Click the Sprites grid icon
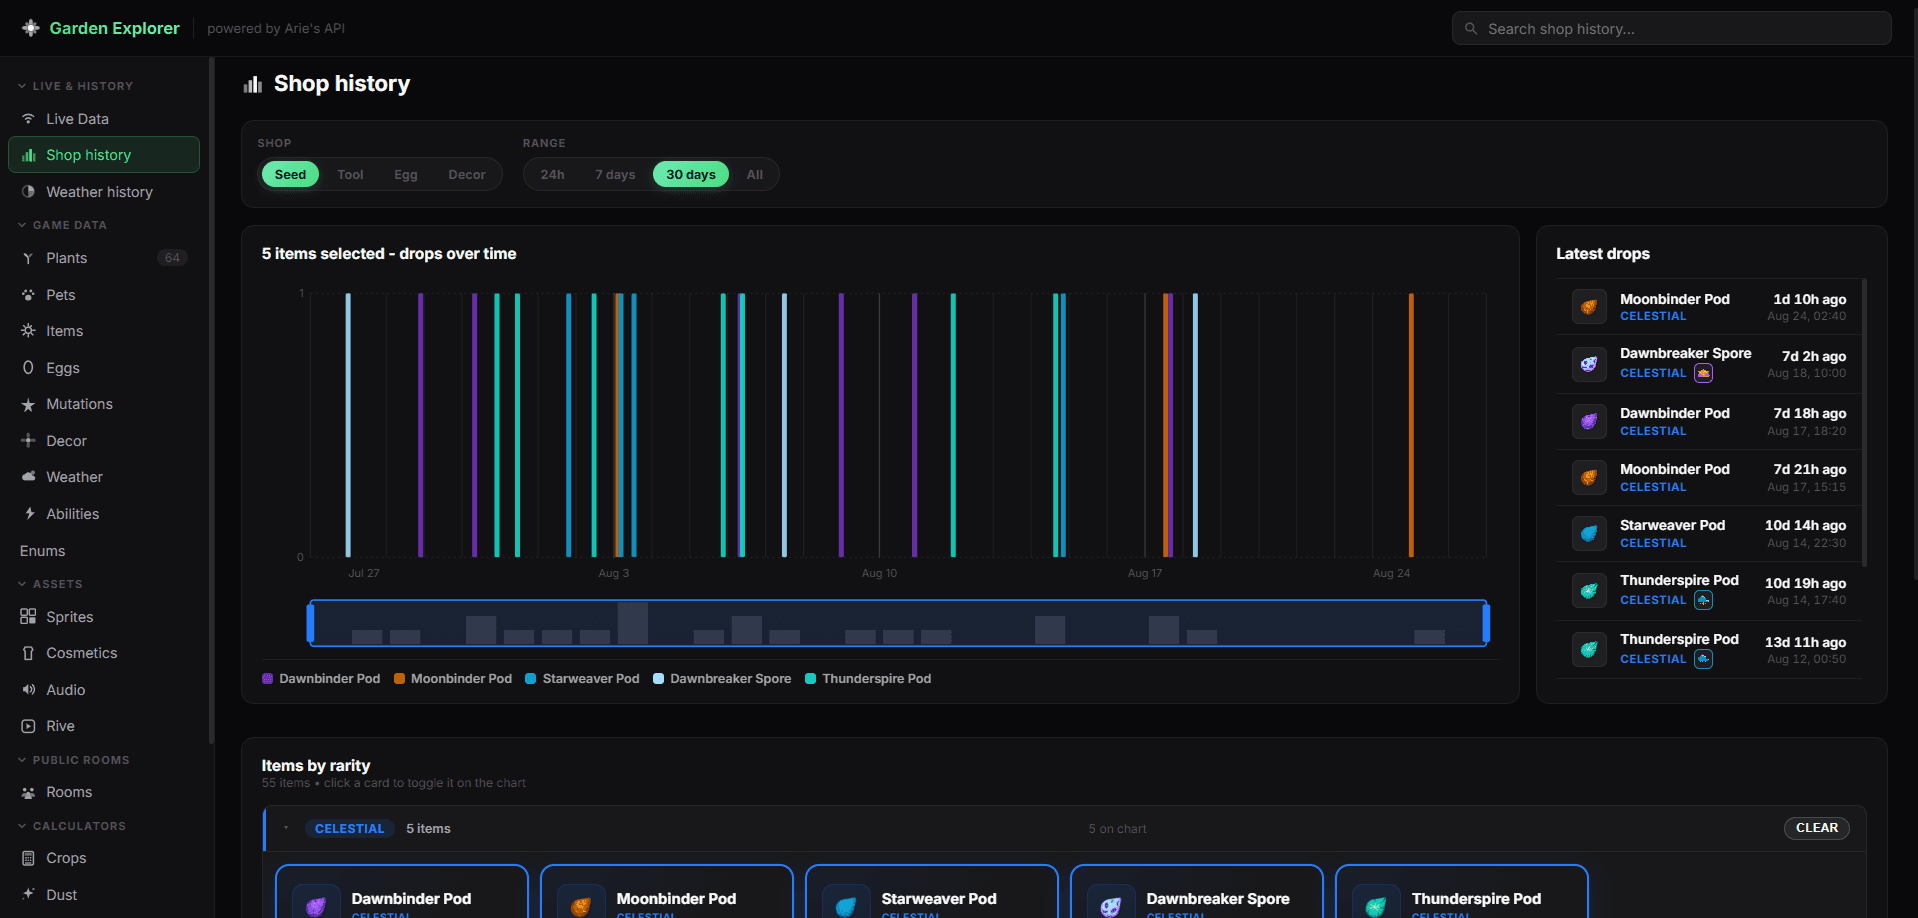This screenshot has height=918, width=1918. (28, 617)
